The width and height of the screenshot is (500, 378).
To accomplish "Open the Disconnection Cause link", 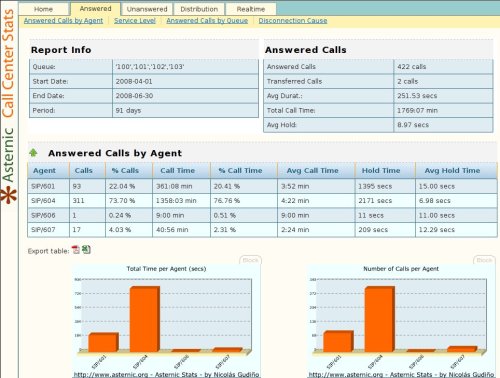I will click(293, 21).
